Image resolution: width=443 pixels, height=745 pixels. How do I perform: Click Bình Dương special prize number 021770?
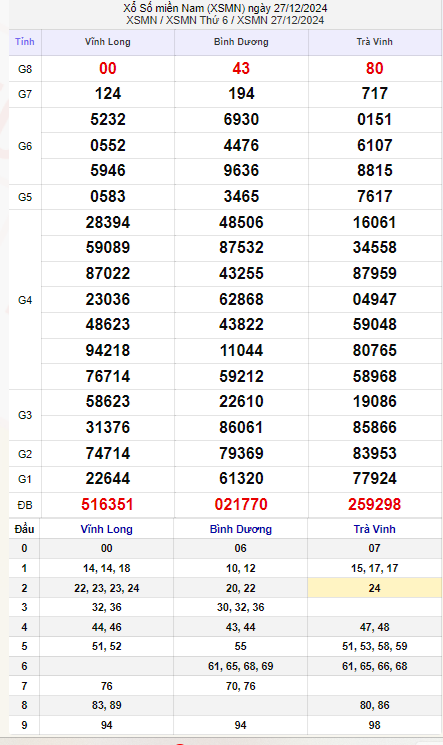click(241, 504)
